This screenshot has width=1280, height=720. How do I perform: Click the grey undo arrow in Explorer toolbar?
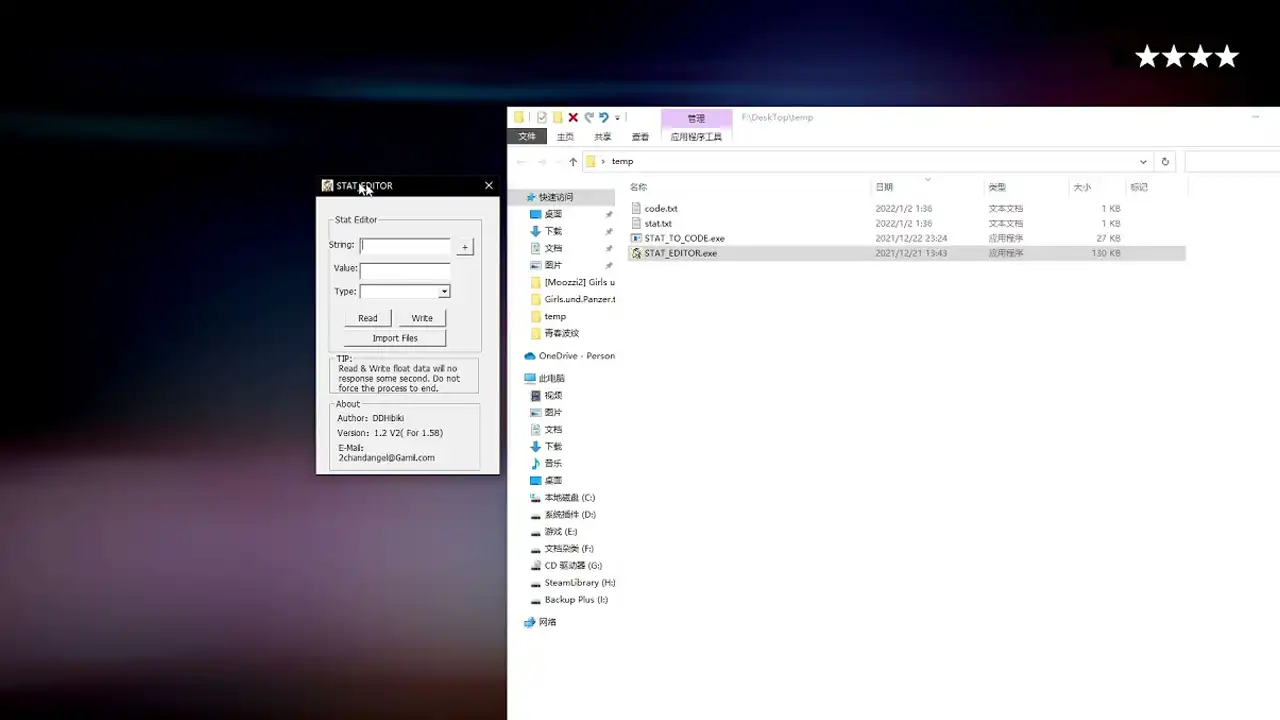tap(589, 117)
